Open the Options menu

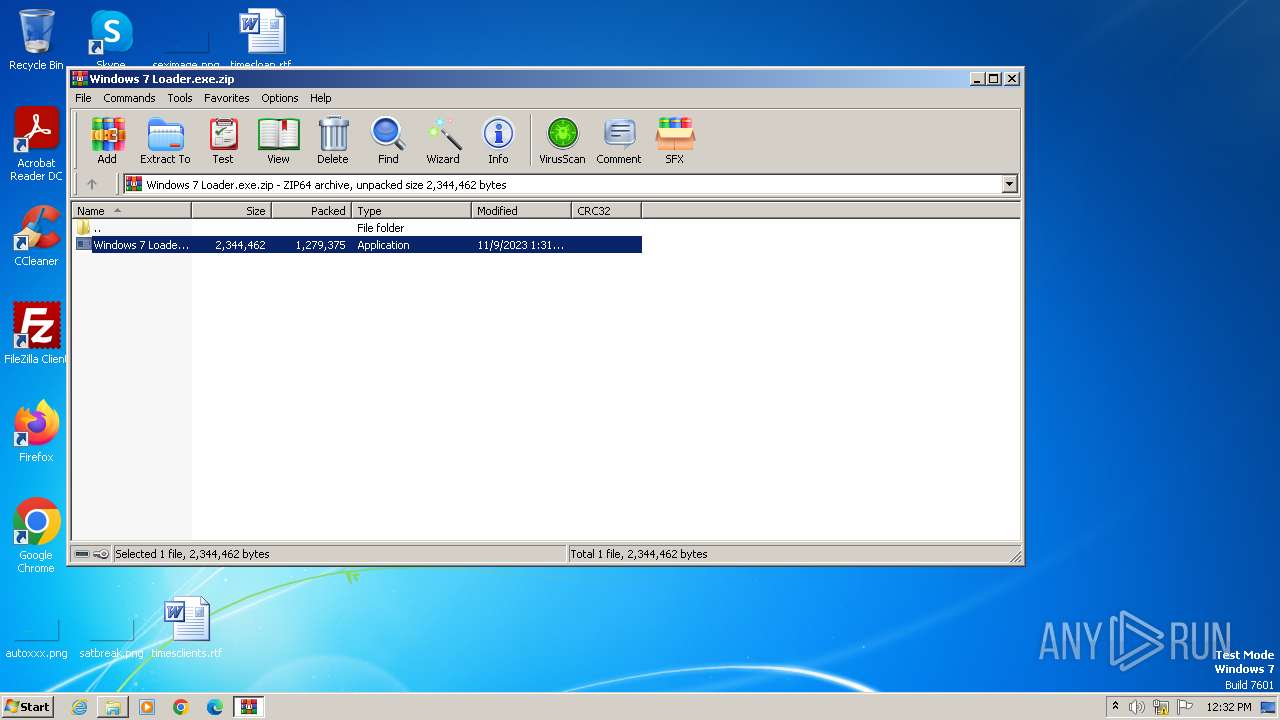280,98
